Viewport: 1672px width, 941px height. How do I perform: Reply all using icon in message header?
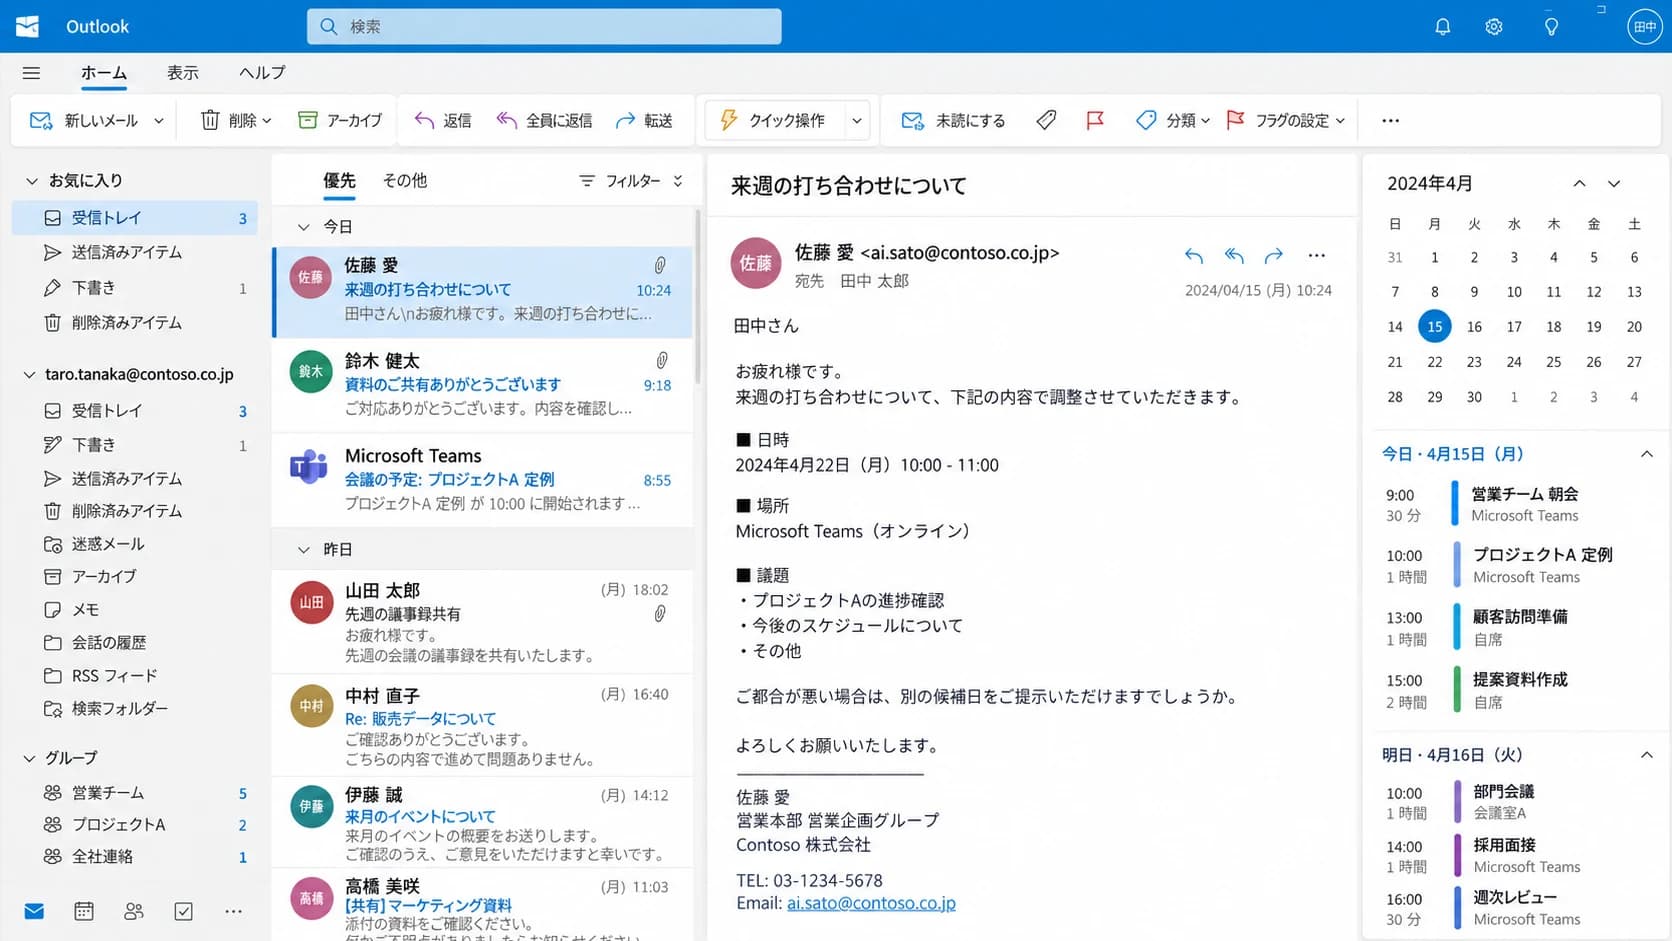pos(1234,256)
